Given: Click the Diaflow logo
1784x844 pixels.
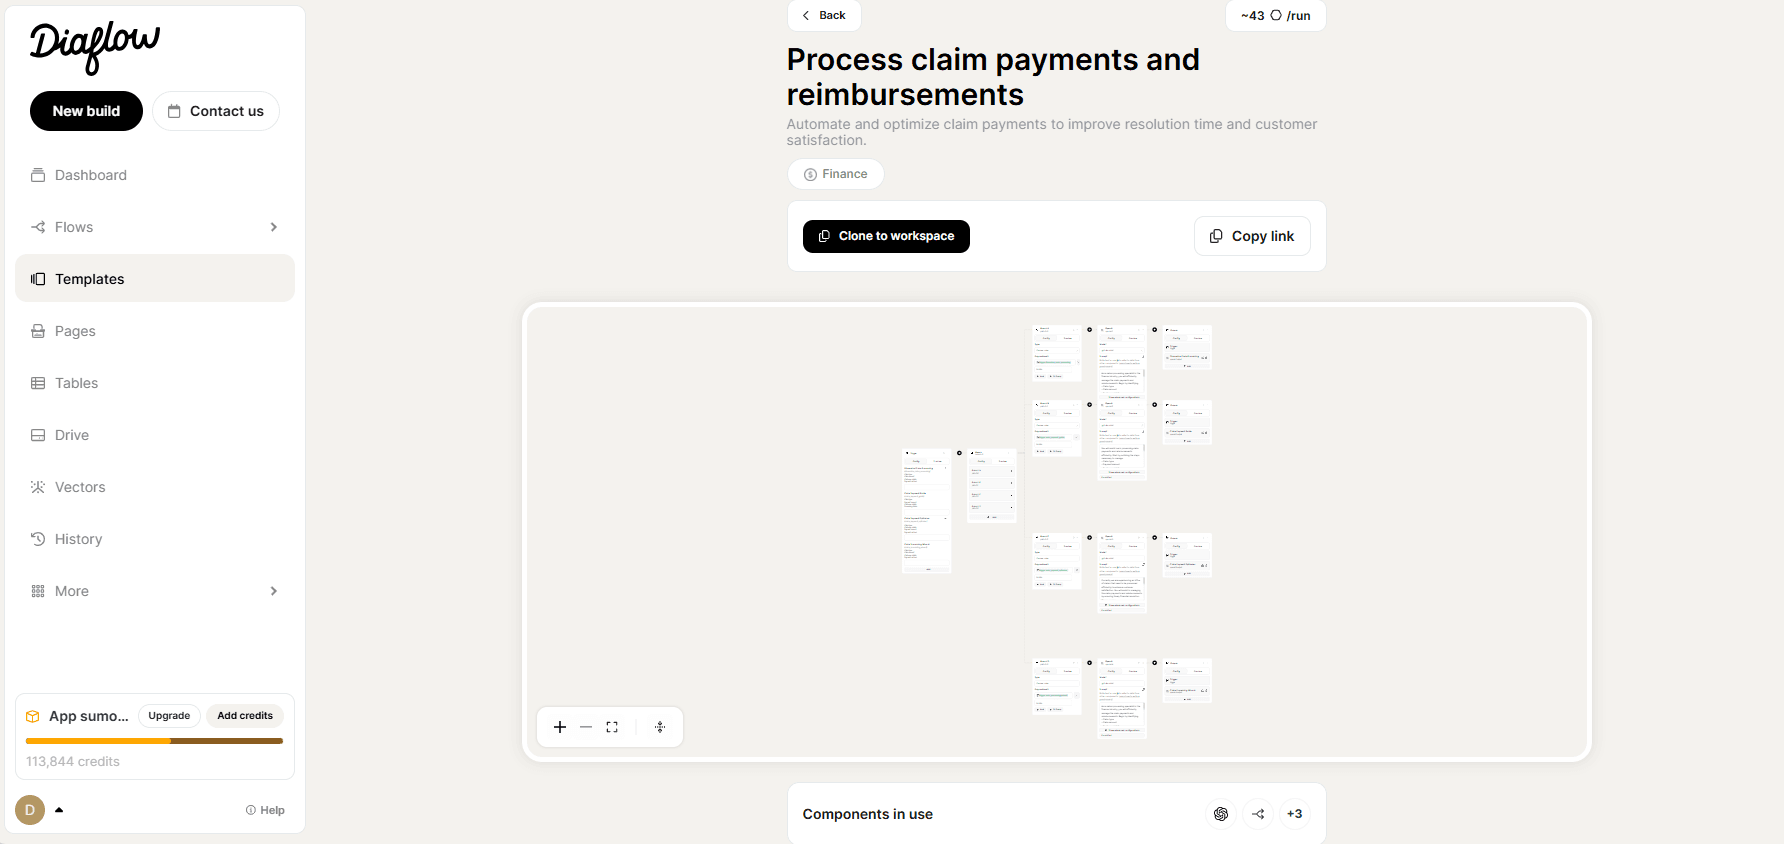Looking at the screenshot, I should (94, 47).
